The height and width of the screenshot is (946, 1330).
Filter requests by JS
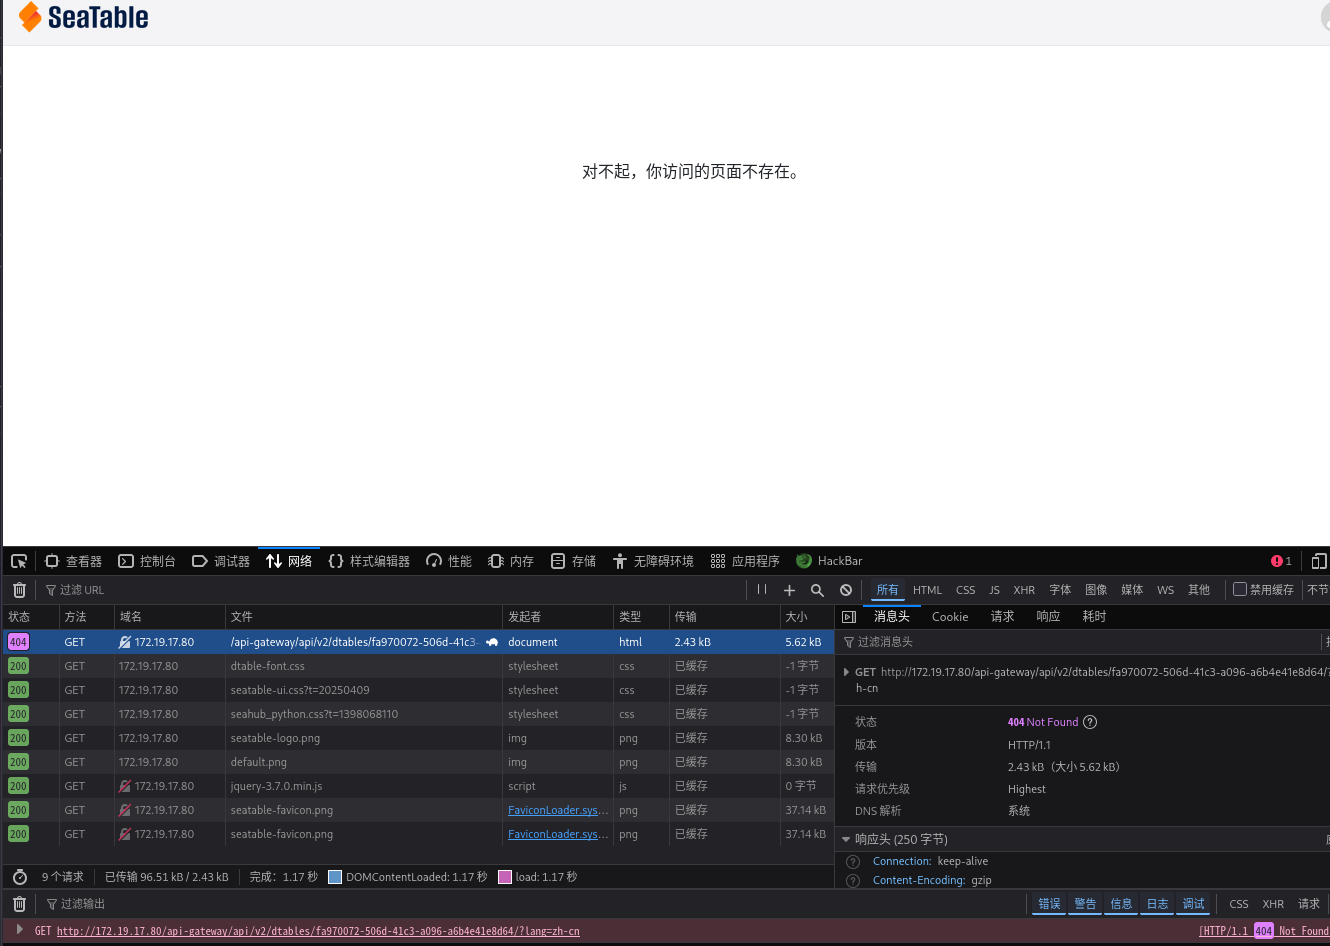pos(994,590)
